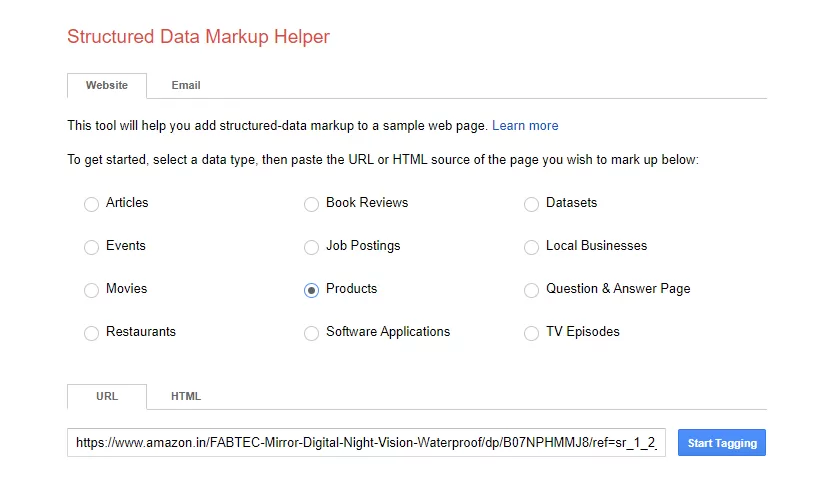Switch to the HTML input tab

[x=186, y=397]
